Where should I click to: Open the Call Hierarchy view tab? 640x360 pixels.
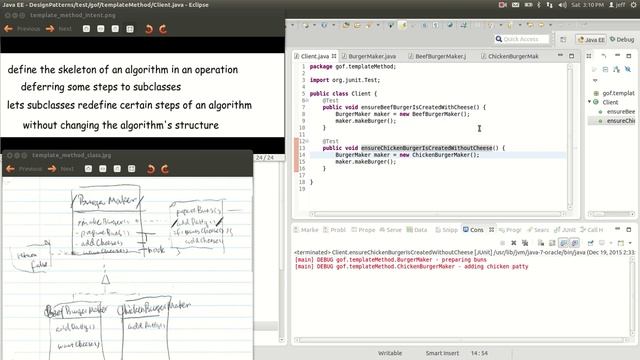tap(592, 230)
